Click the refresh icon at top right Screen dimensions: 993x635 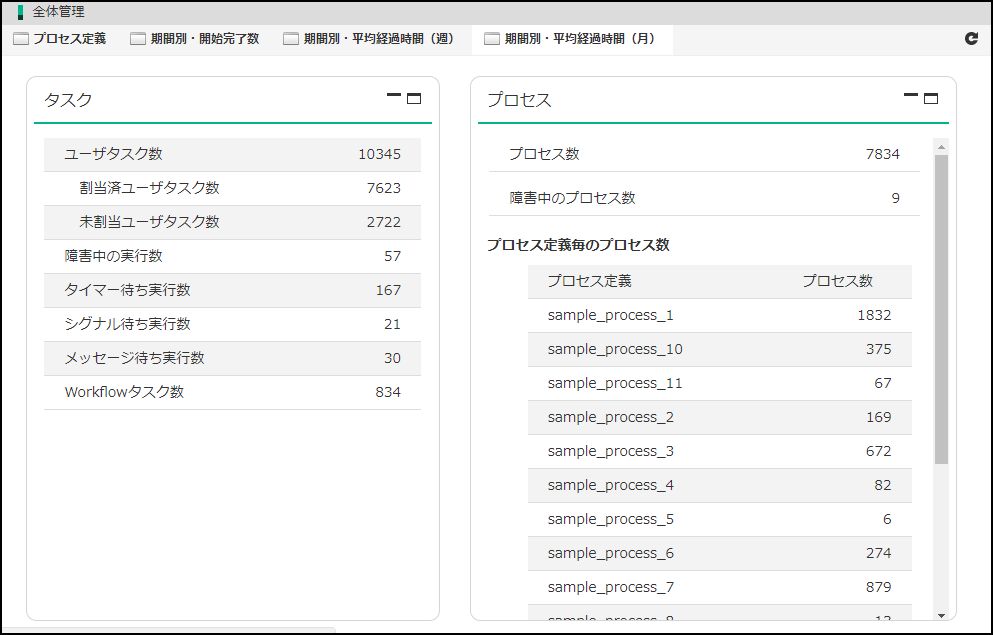pos(971,39)
